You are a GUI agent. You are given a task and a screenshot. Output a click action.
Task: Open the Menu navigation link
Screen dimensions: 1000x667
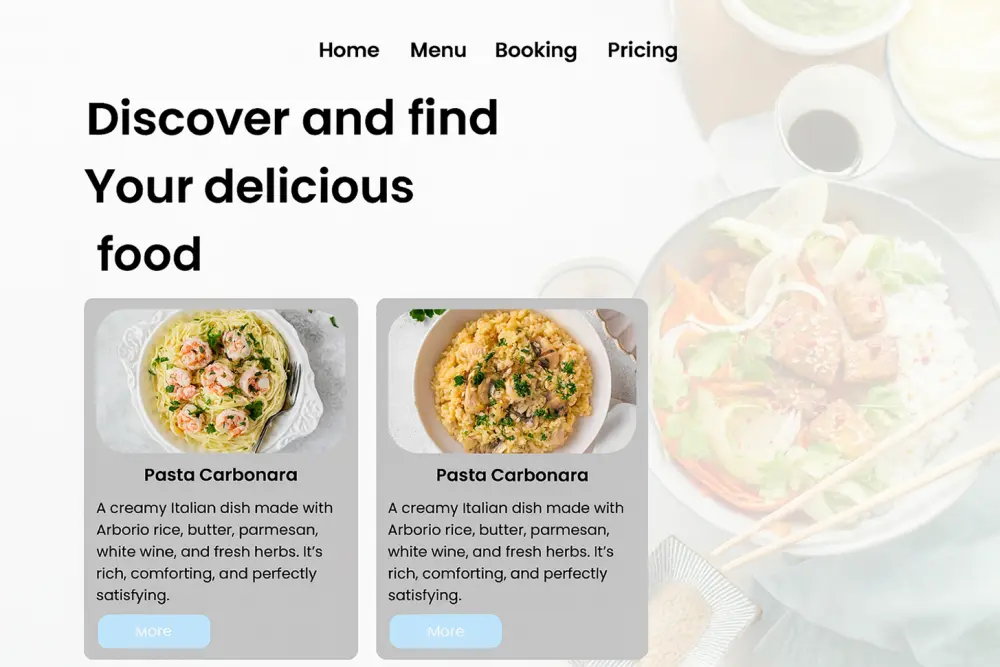coord(438,50)
